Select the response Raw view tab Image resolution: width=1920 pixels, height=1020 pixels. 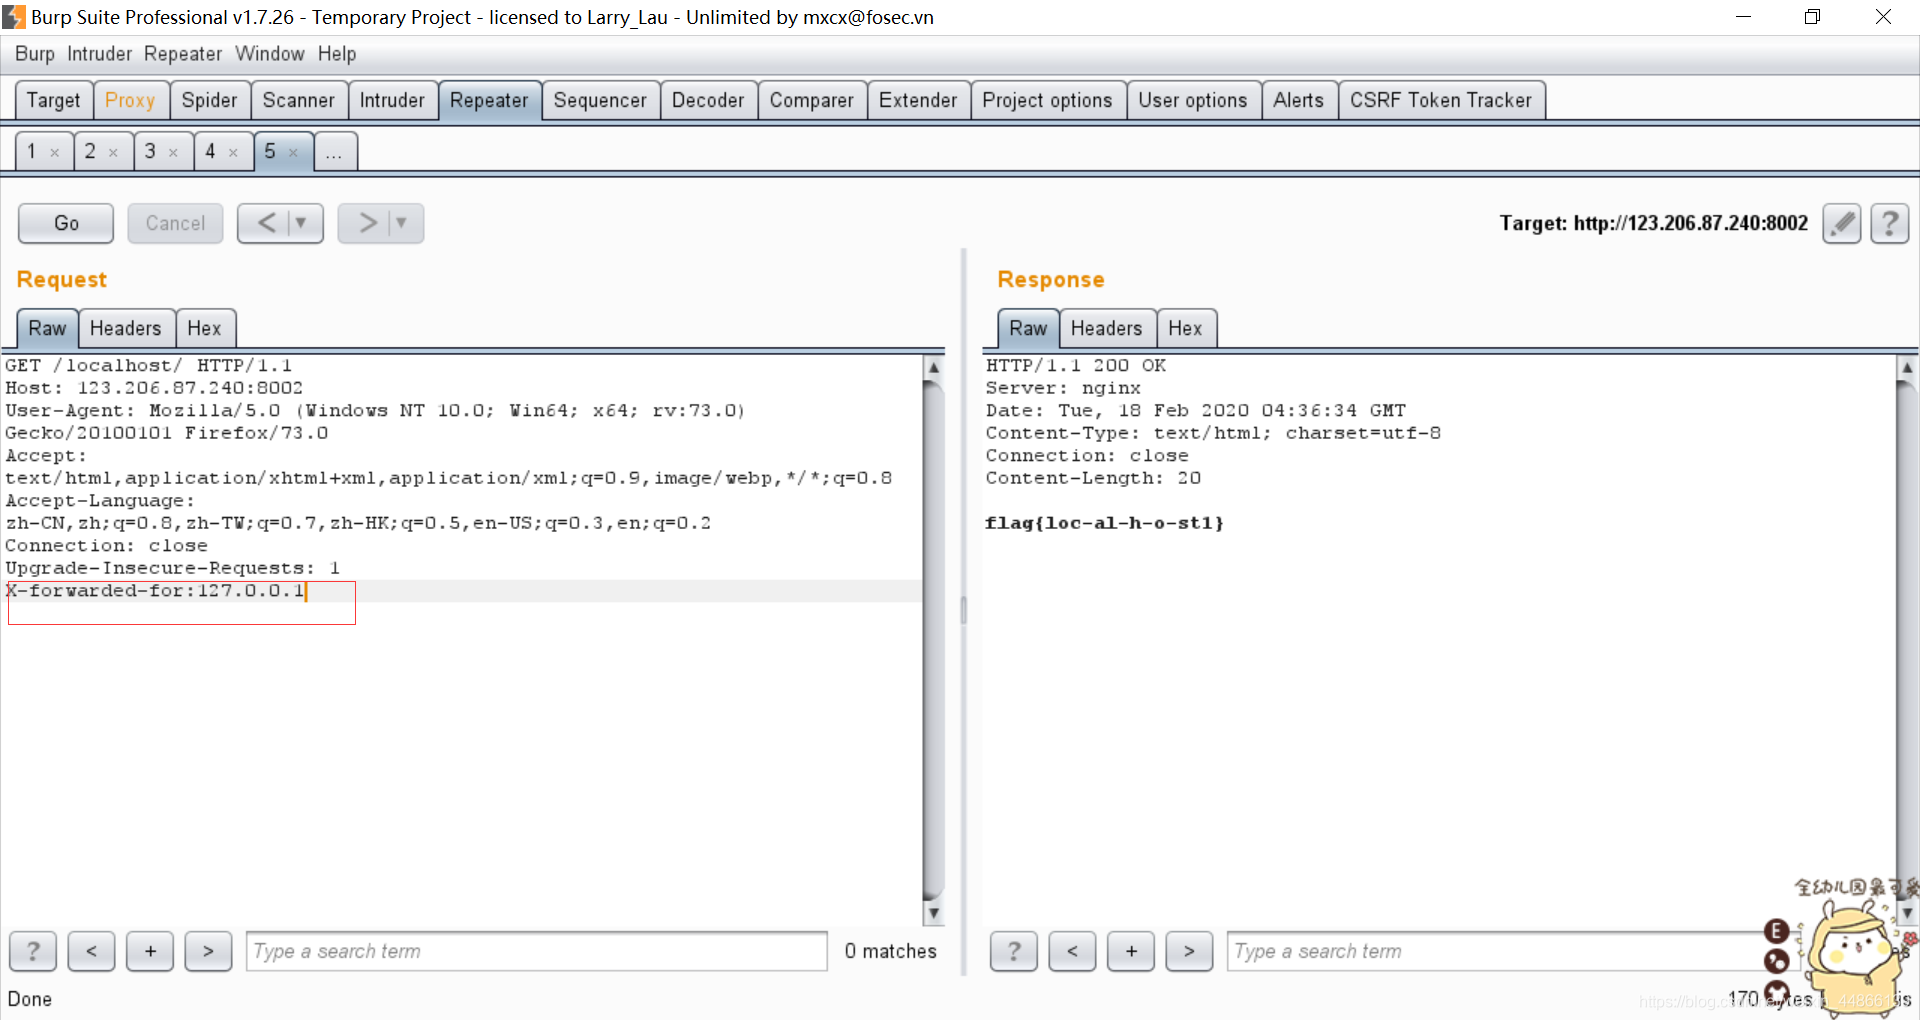[1028, 328]
